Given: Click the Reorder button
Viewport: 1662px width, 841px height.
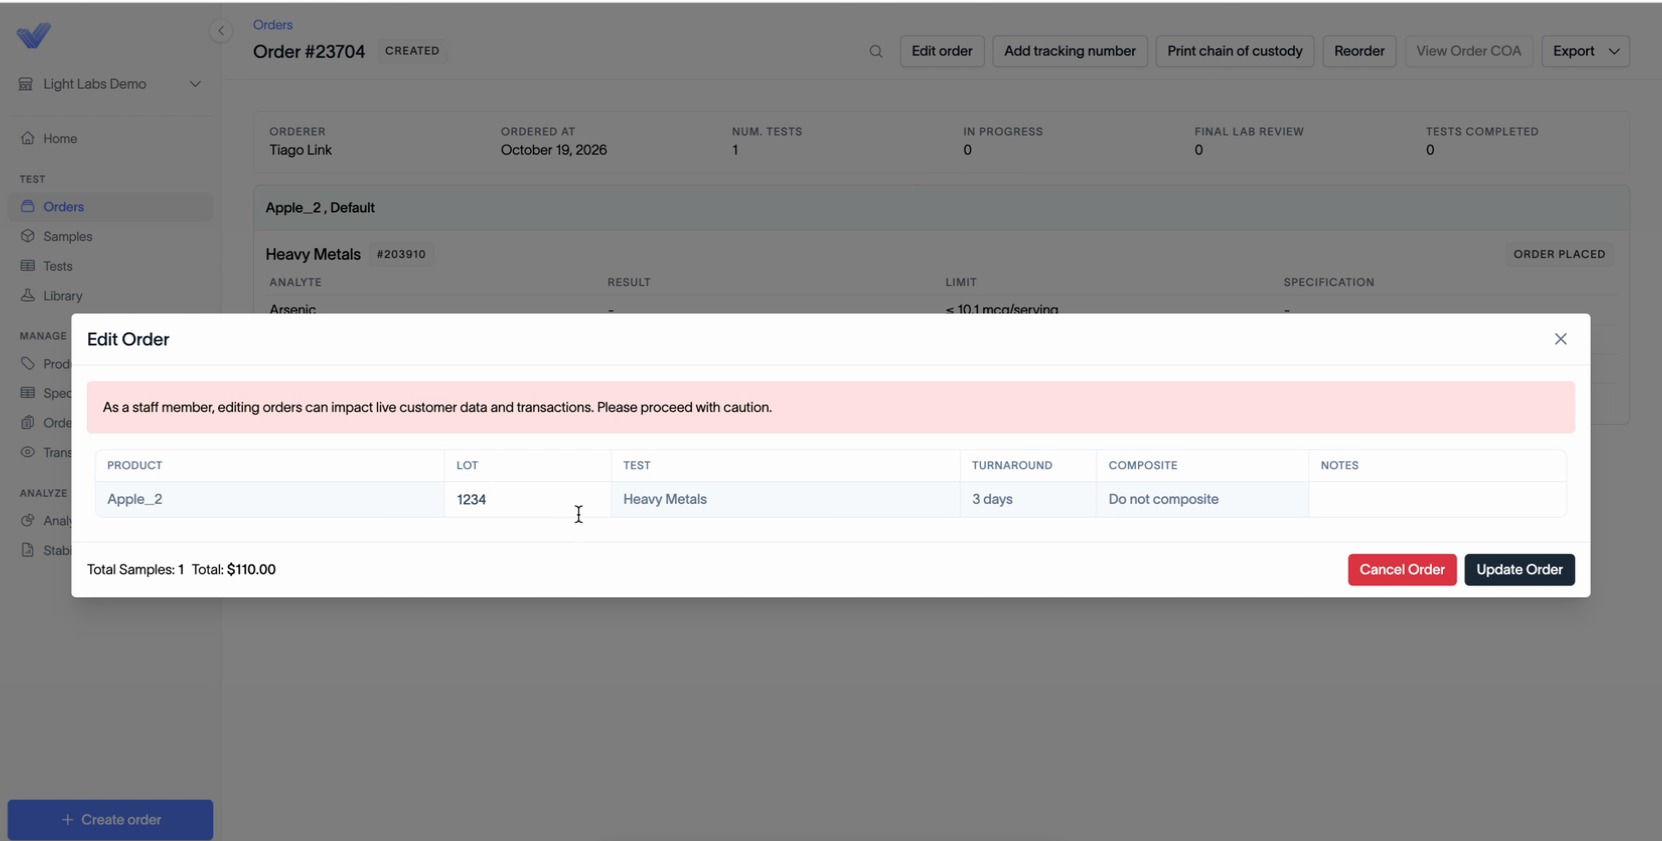Looking at the screenshot, I should [x=1359, y=51].
